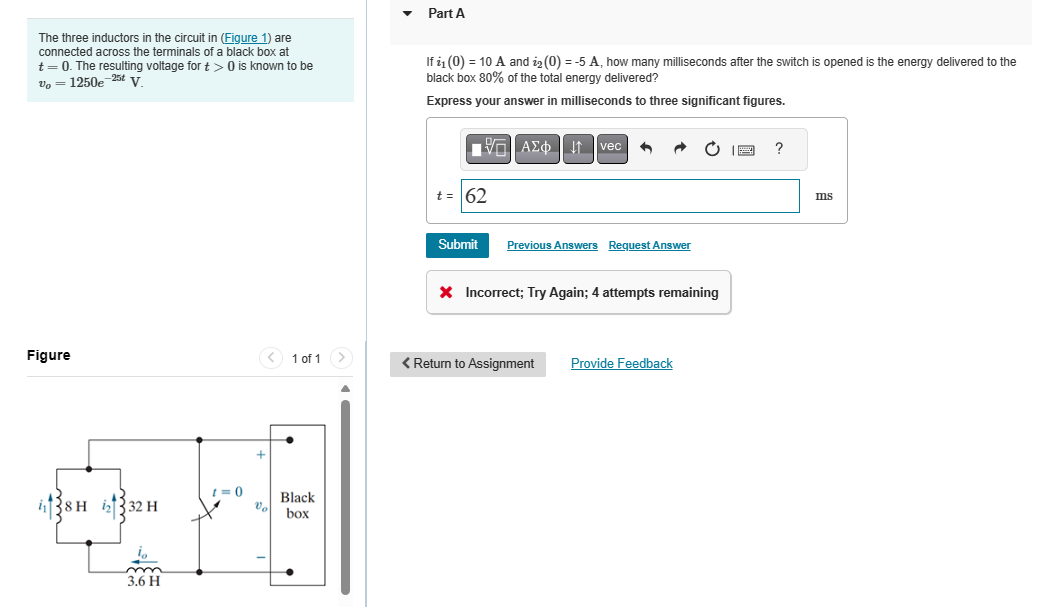Image resolution: width=1042 pixels, height=607 pixels.
Task: Insert a vector using the vec icon
Action: pyautogui.click(x=611, y=148)
